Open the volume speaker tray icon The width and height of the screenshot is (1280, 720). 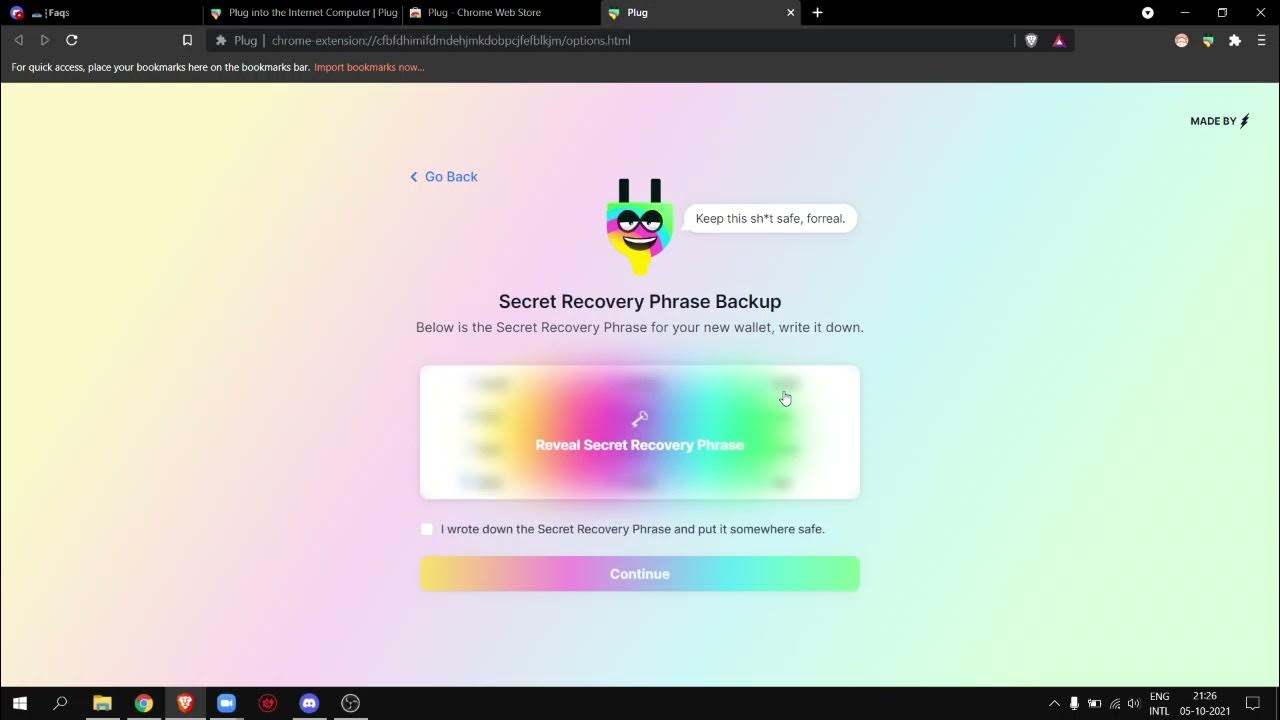coord(1133,703)
